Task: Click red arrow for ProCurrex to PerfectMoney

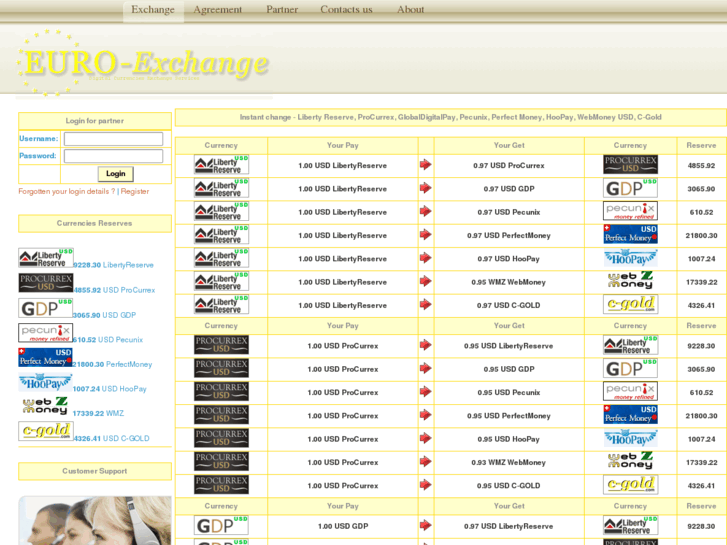Action: (x=426, y=415)
